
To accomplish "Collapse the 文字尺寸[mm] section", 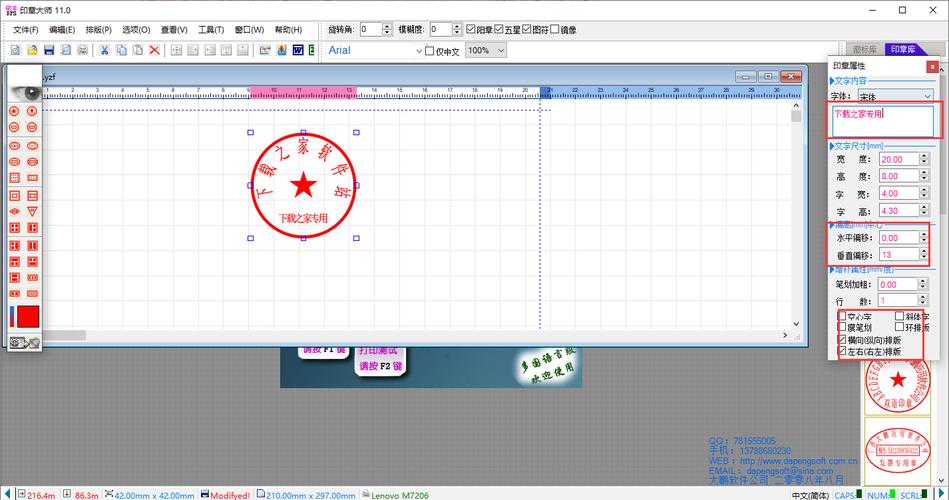I will click(x=832, y=146).
